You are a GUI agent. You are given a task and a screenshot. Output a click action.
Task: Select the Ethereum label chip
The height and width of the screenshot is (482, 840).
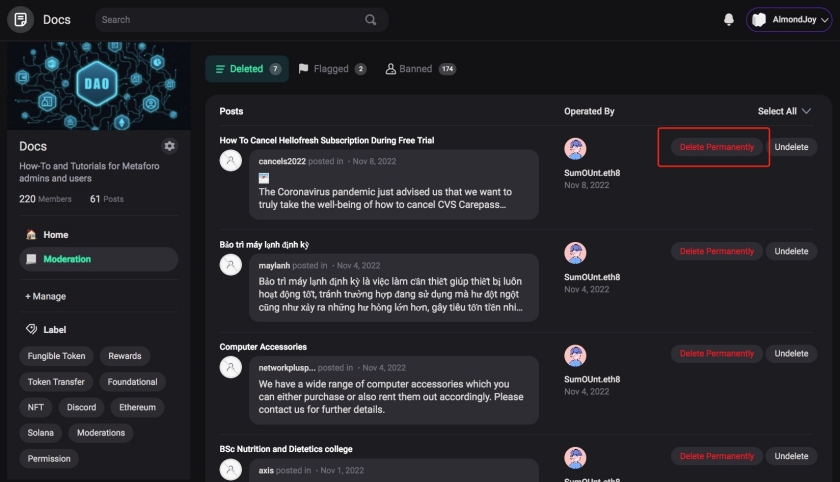[x=138, y=408]
